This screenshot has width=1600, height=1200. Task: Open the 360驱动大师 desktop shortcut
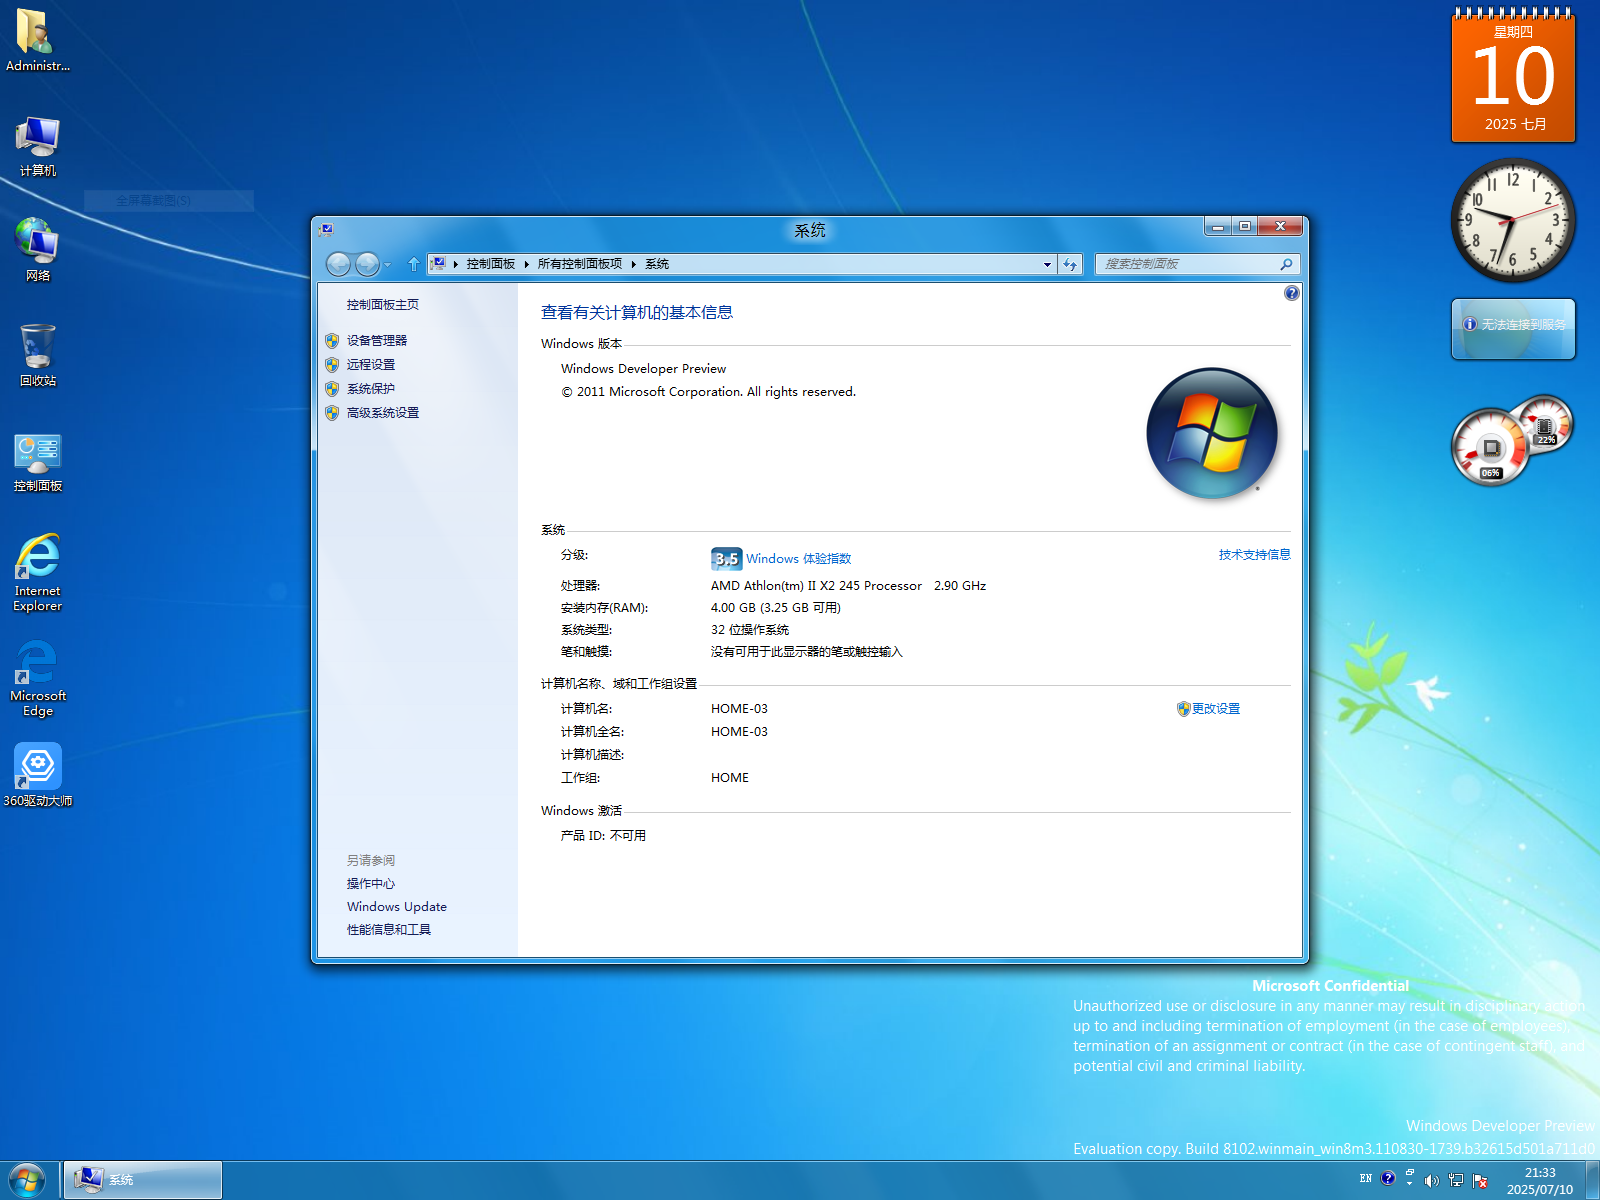(x=37, y=775)
